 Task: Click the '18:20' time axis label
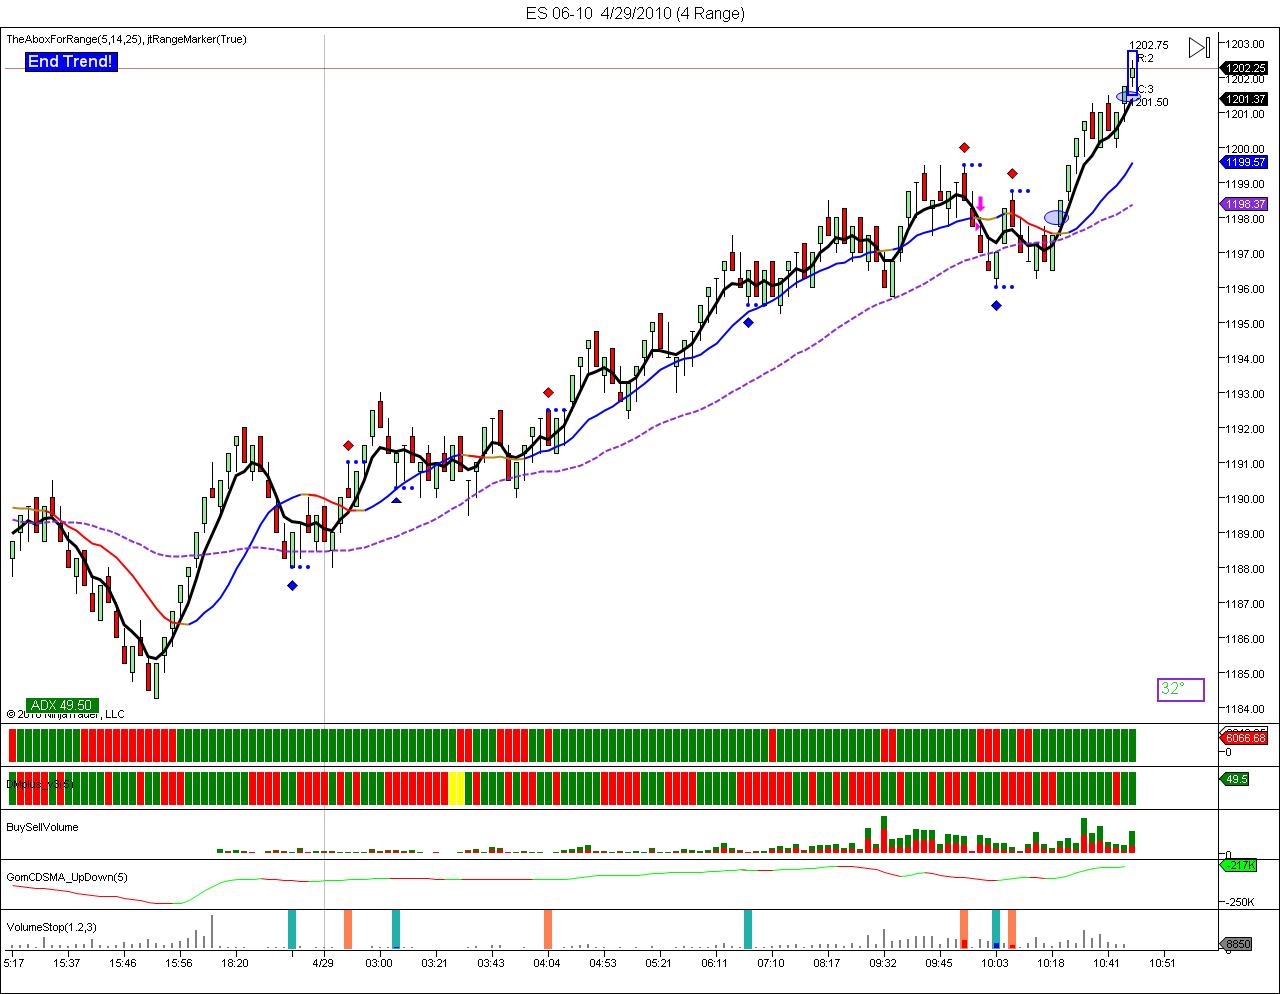[235, 963]
